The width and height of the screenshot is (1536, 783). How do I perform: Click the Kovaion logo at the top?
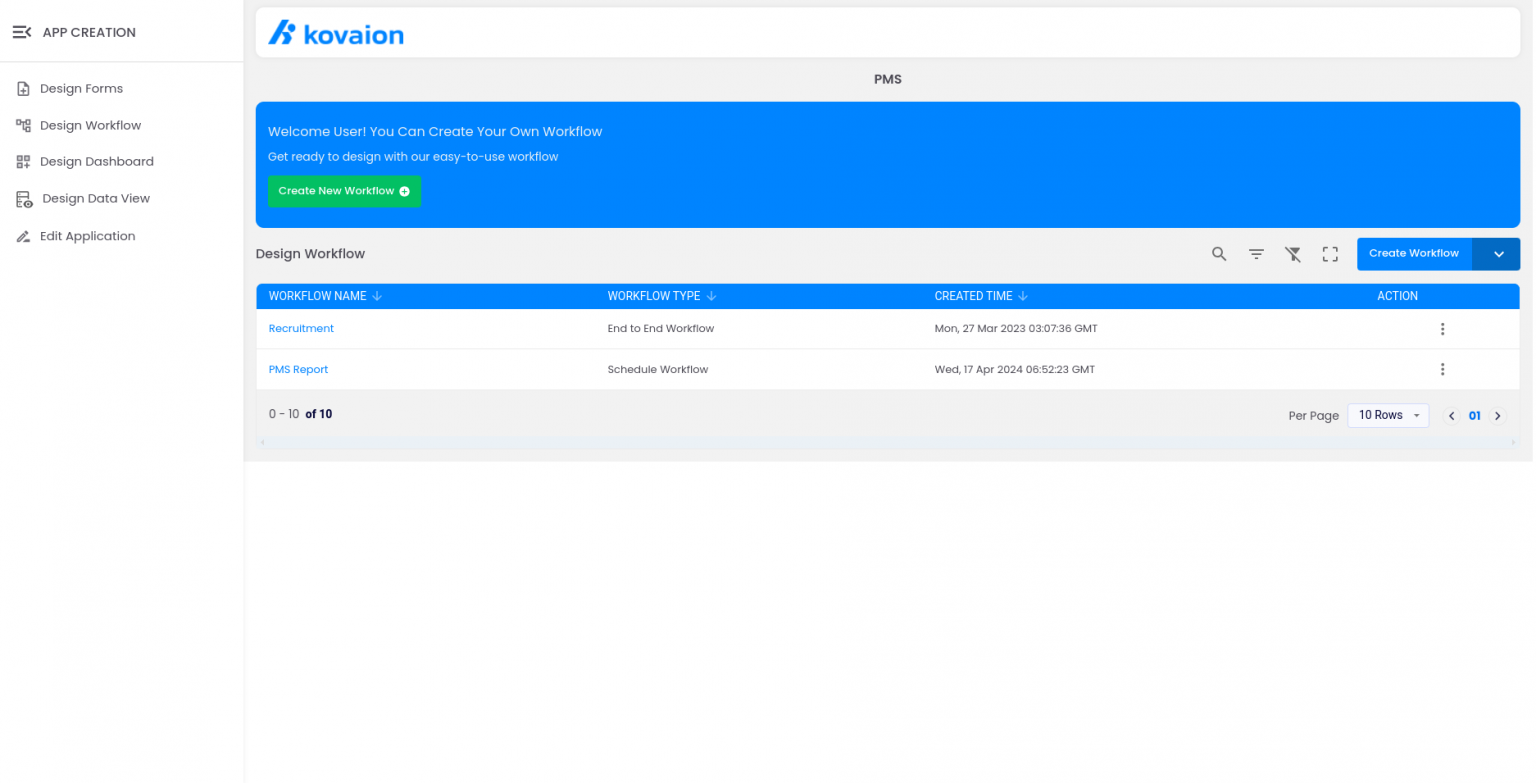click(x=336, y=33)
